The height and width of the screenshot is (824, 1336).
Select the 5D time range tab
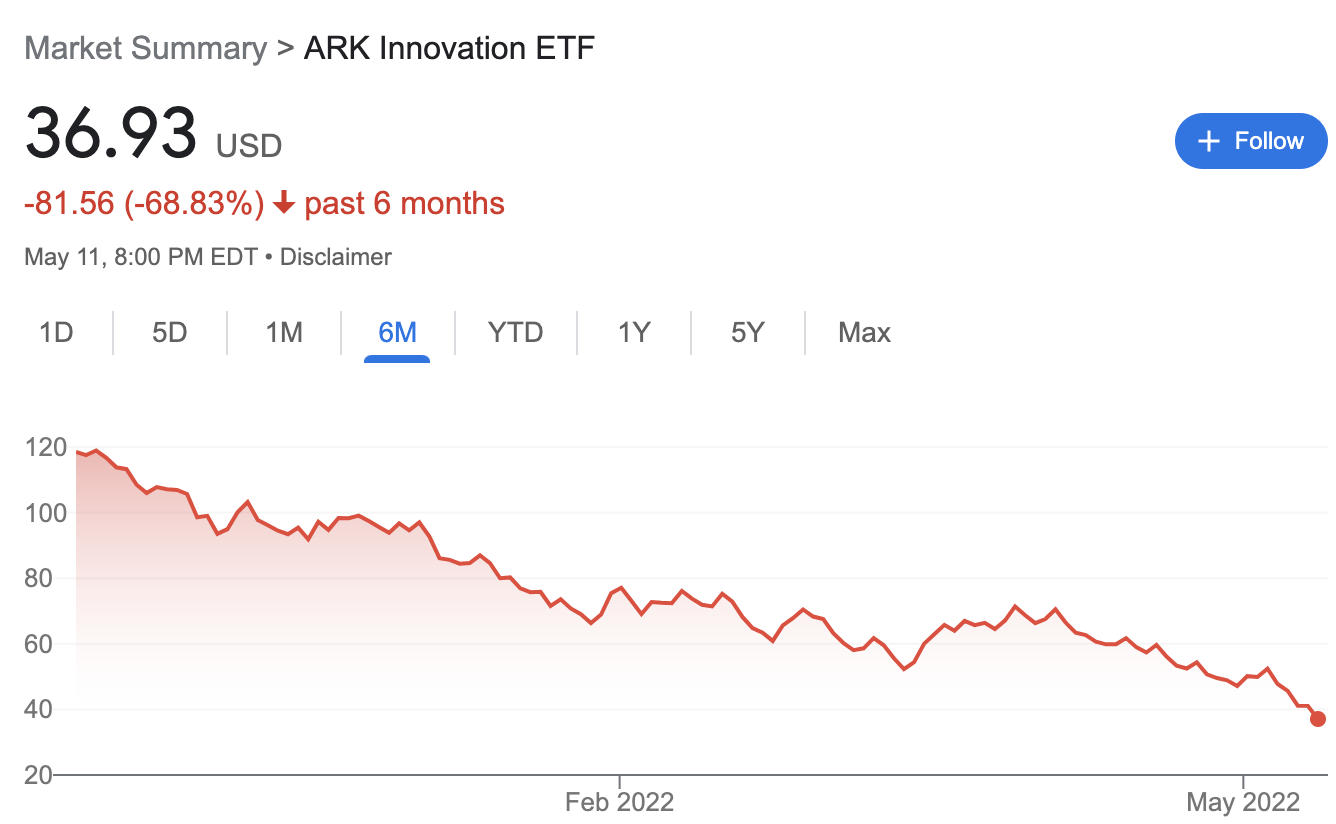pyautogui.click(x=170, y=332)
